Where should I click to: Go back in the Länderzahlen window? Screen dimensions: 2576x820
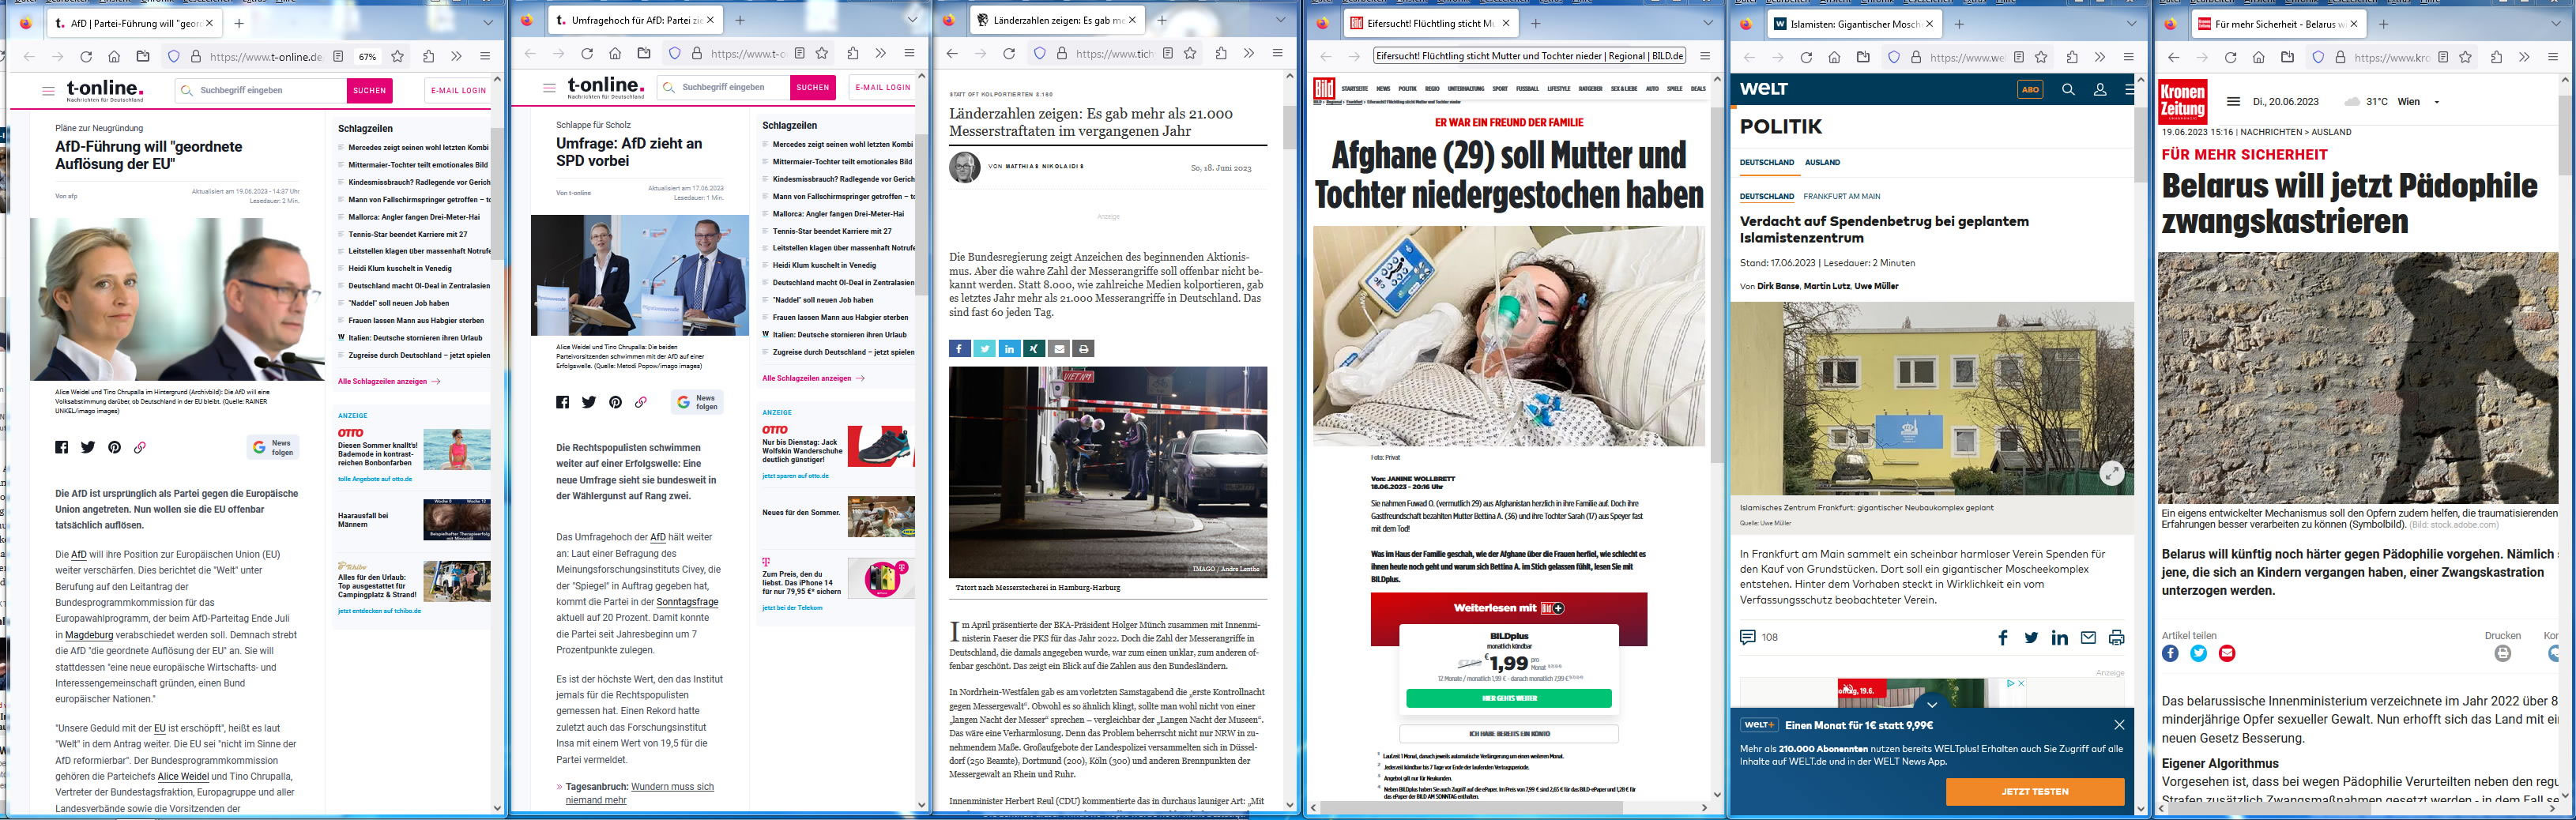click(x=952, y=53)
